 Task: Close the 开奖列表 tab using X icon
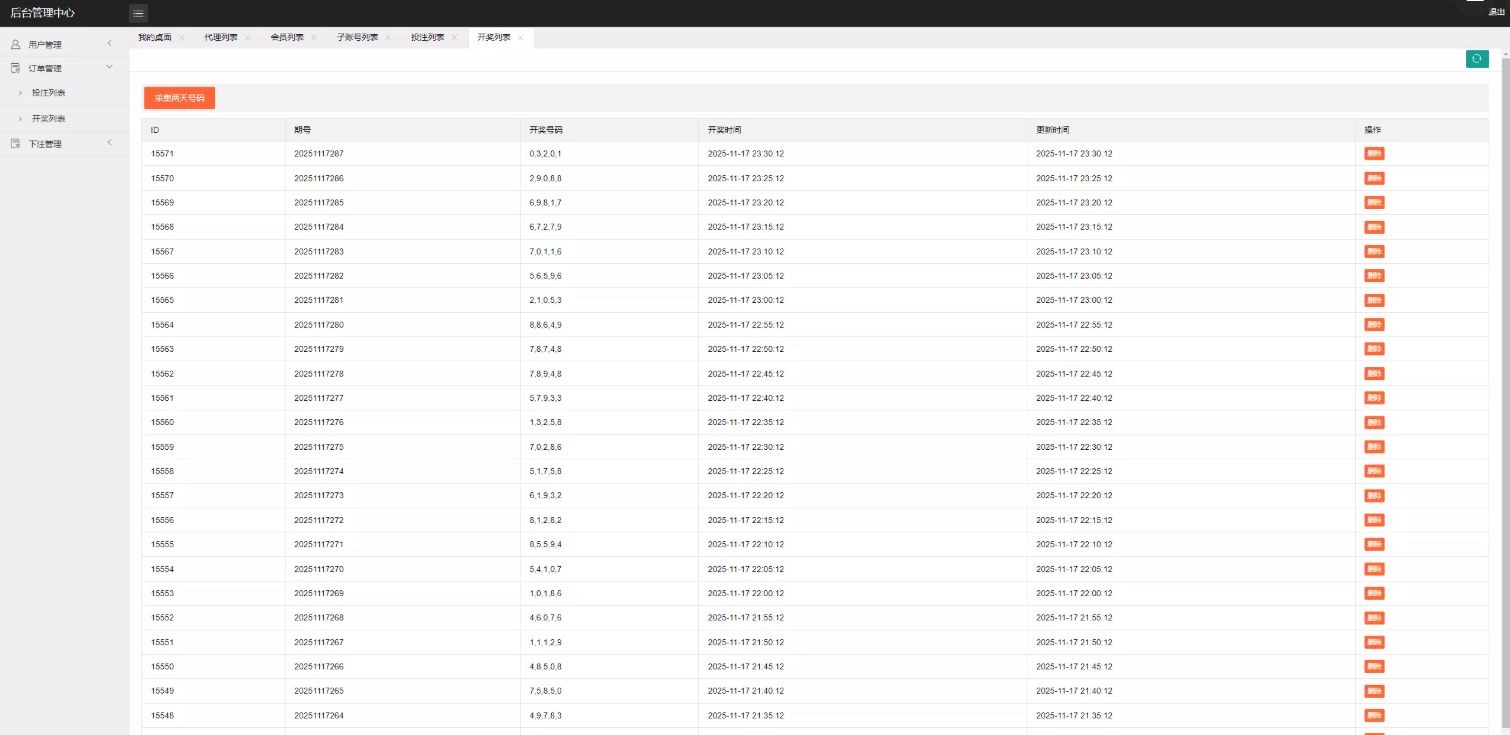(520, 38)
